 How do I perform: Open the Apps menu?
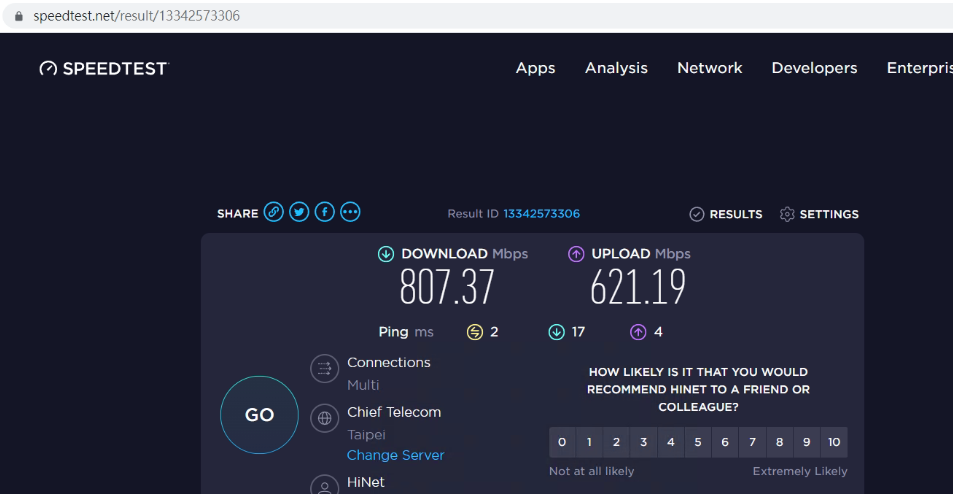click(x=535, y=68)
